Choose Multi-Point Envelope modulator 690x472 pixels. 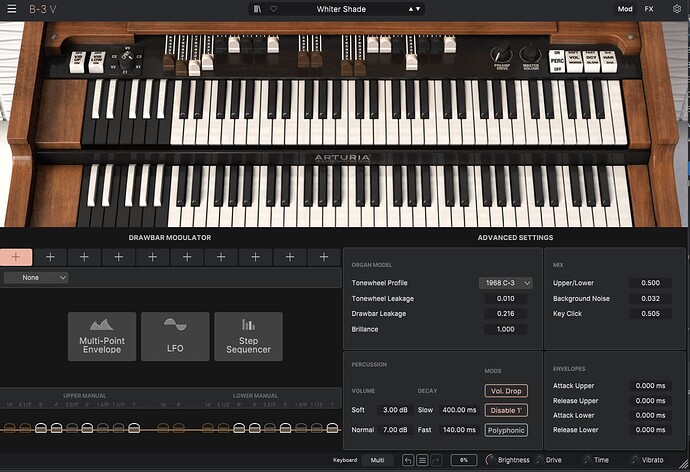[102, 337]
